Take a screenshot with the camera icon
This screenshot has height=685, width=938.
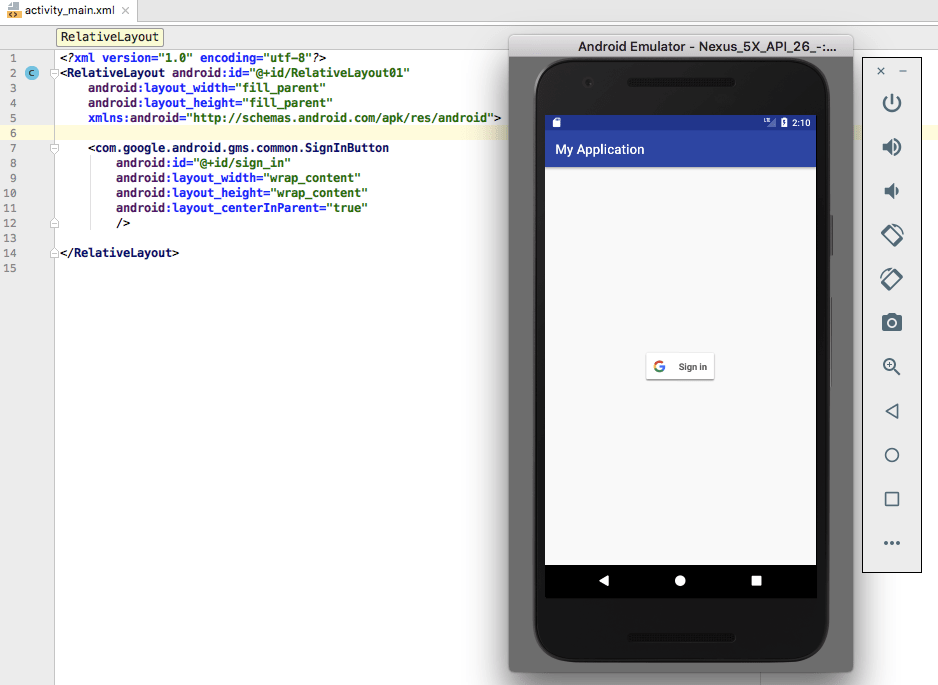pos(891,322)
